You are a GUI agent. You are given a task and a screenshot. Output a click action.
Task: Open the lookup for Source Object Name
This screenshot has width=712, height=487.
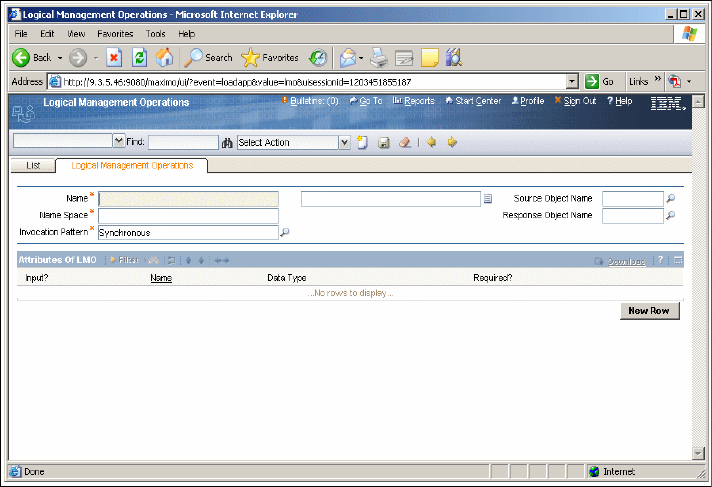pos(670,198)
